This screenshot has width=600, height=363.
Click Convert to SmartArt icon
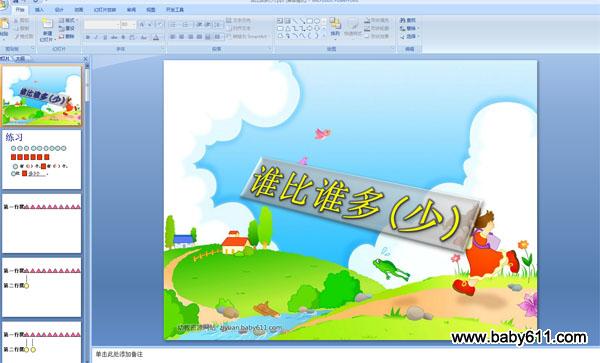[228, 36]
